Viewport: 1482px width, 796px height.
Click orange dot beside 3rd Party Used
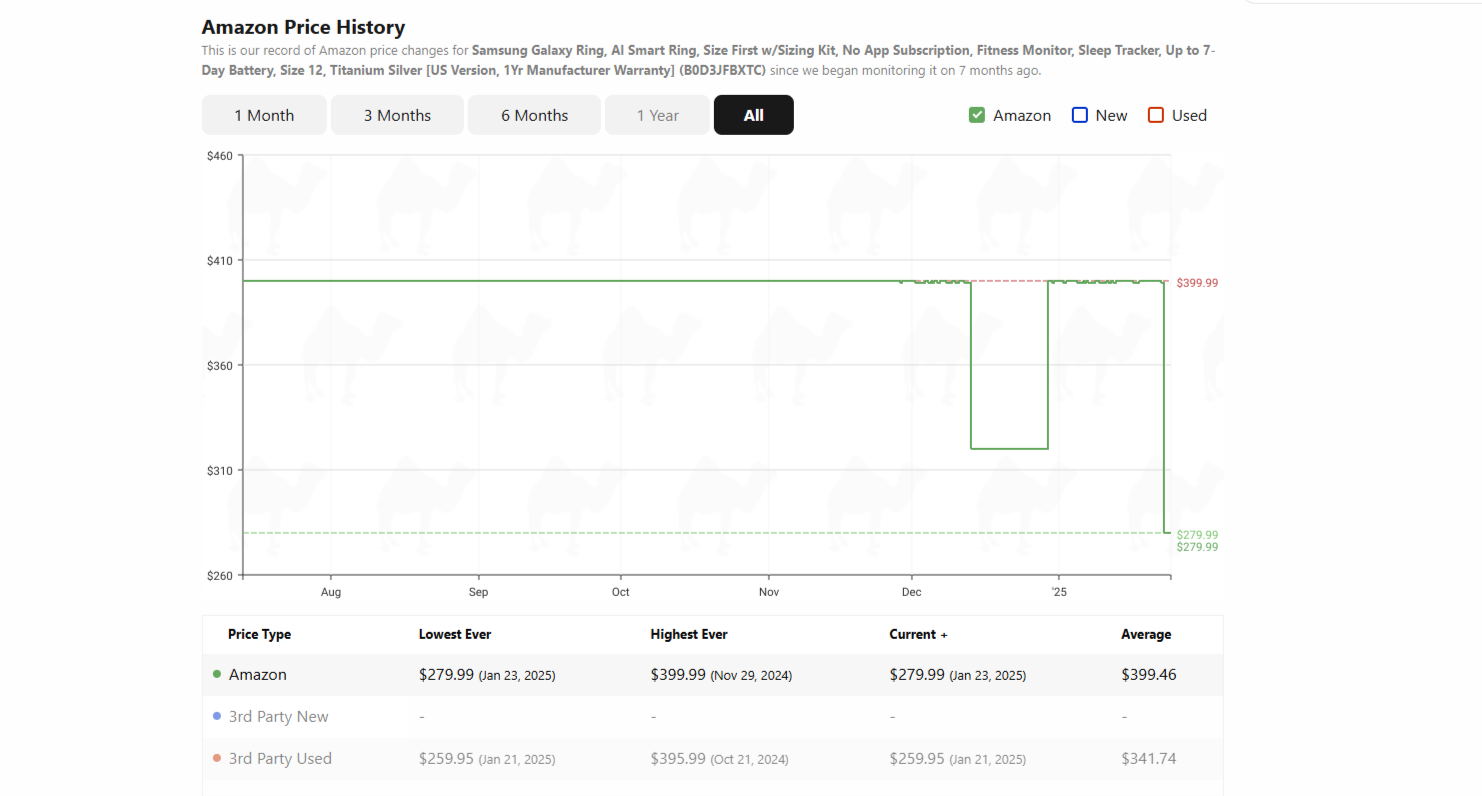point(217,758)
